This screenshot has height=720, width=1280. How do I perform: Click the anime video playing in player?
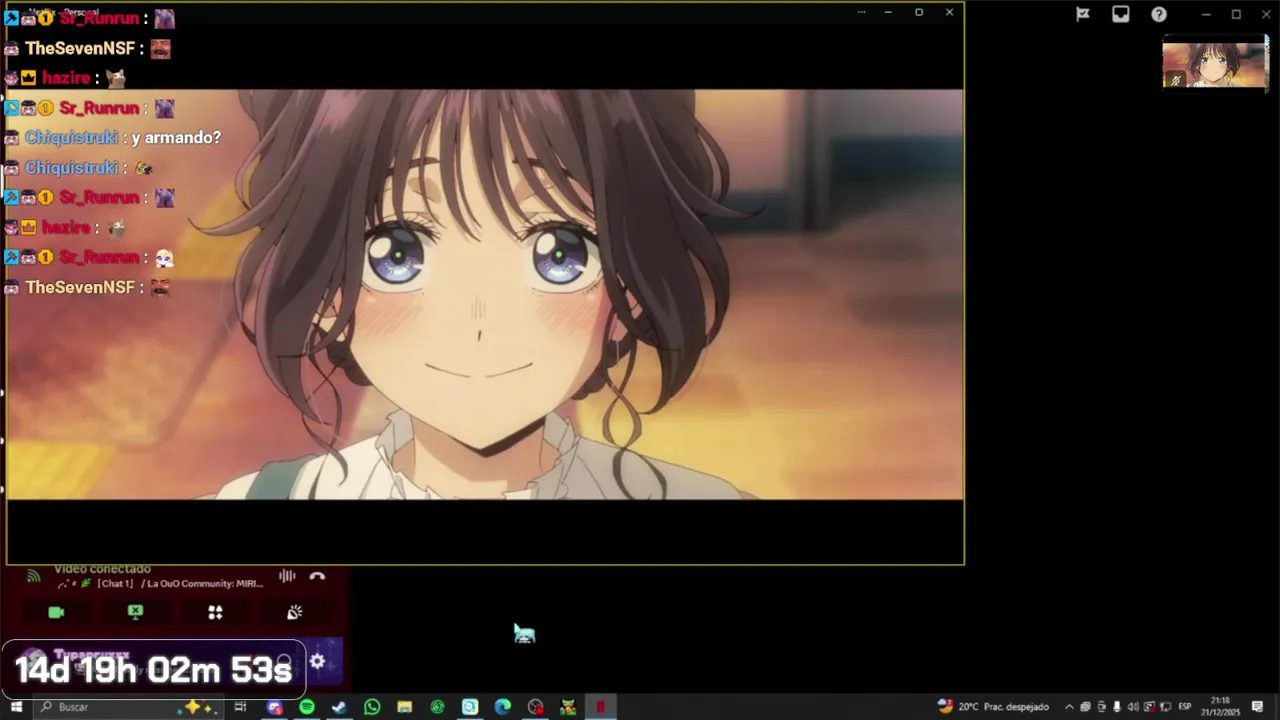pyautogui.click(x=485, y=295)
